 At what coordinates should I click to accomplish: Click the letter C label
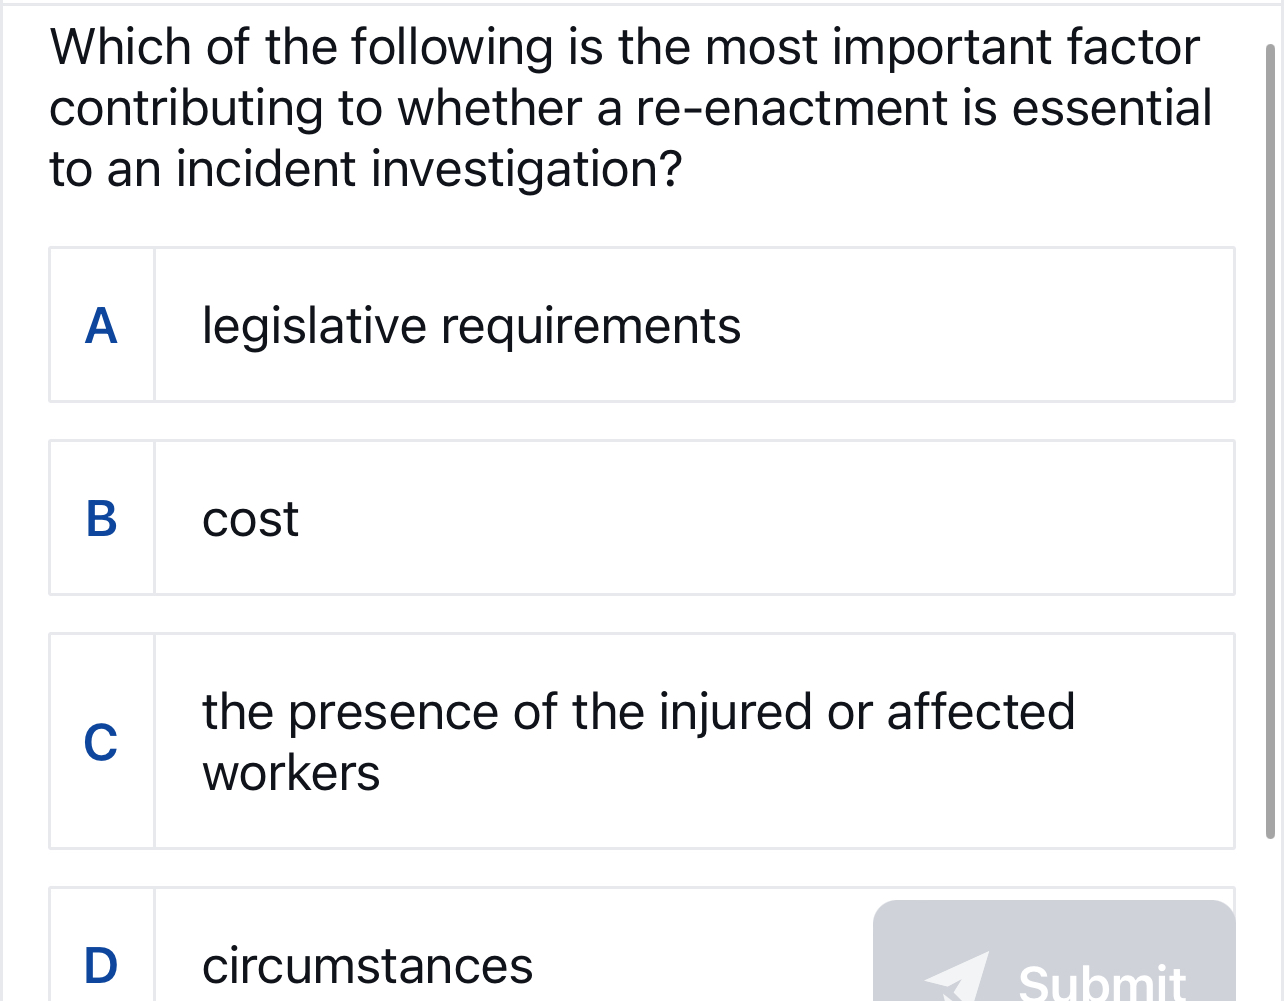tap(101, 743)
